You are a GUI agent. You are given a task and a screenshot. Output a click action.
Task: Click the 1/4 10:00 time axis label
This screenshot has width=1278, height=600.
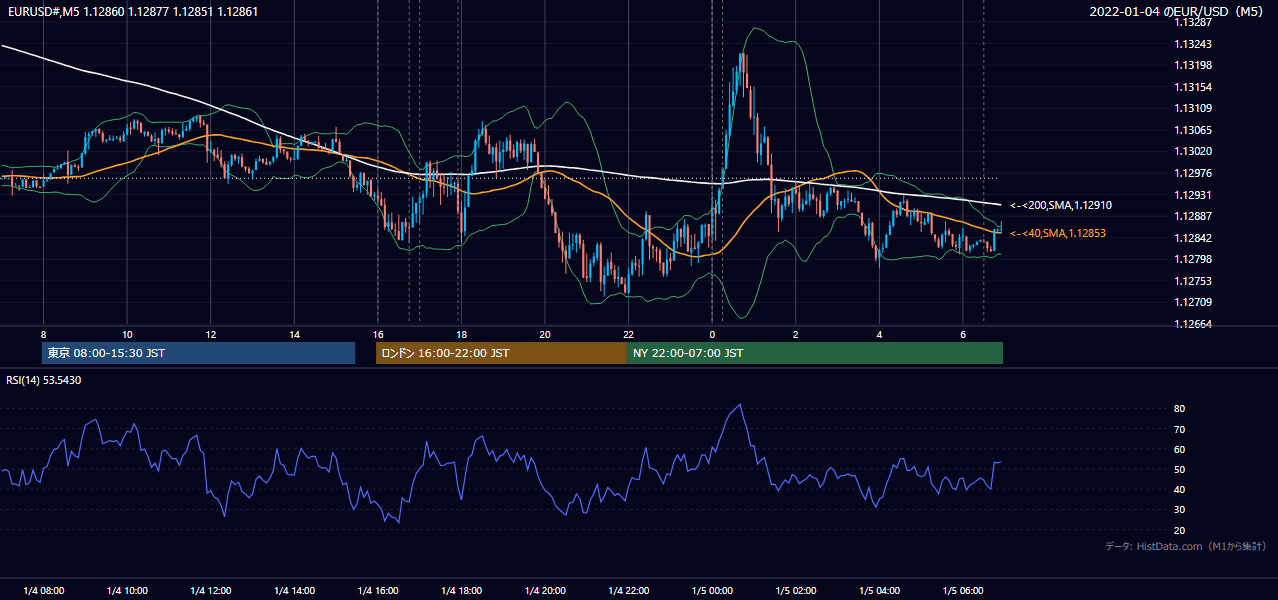(x=127, y=590)
